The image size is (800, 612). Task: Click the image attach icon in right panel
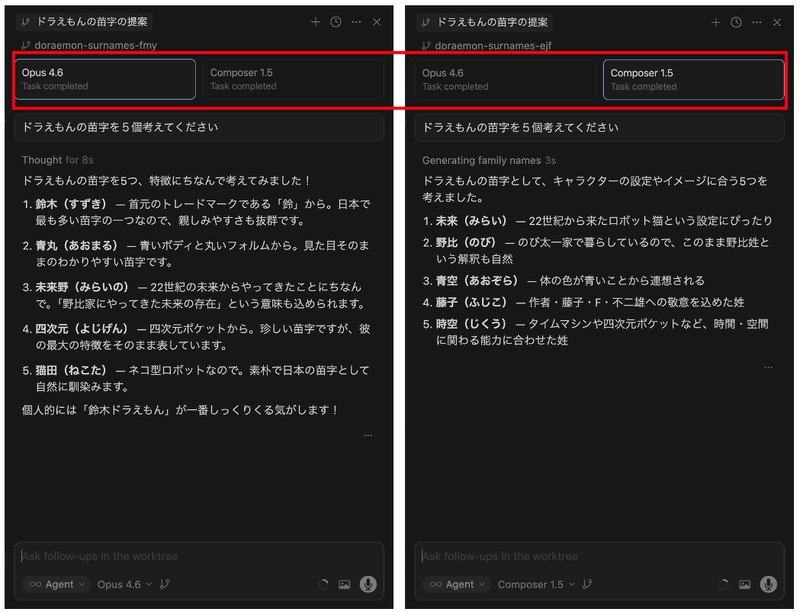(x=744, y=584)
